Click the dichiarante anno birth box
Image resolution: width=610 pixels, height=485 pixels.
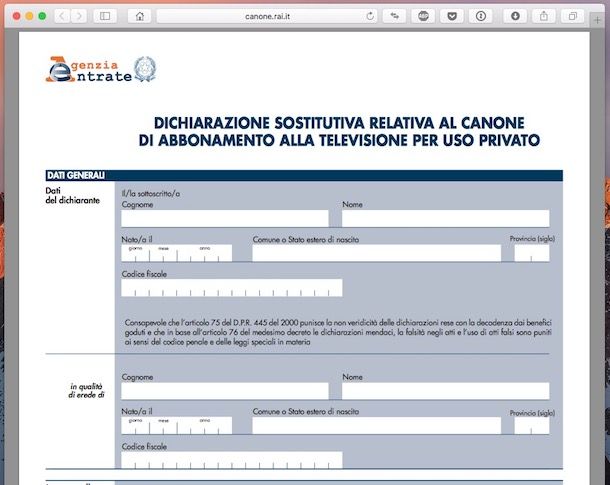coord(205,253)
